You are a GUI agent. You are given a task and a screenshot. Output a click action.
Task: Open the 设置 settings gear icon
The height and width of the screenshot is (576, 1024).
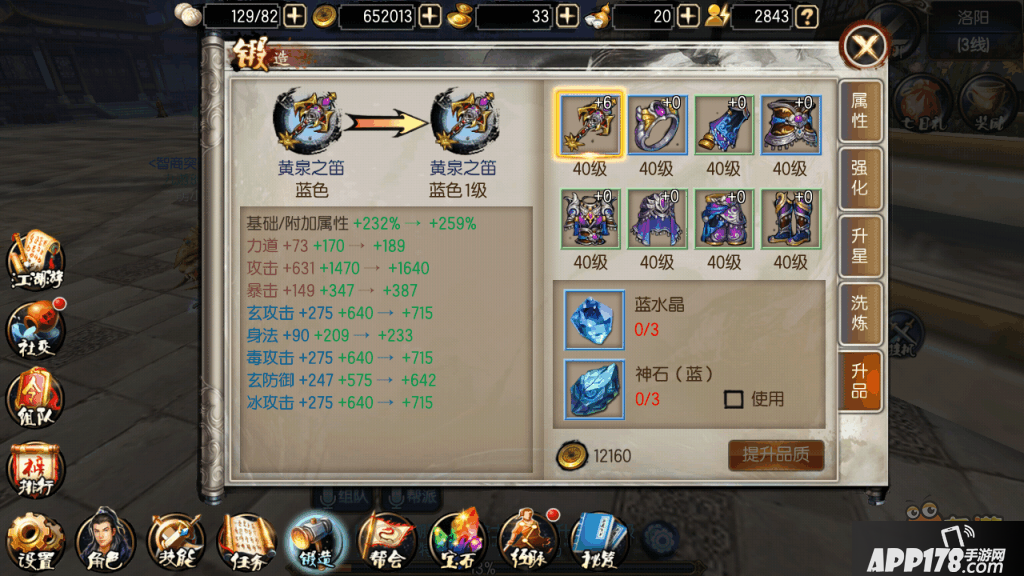point(35,541)
